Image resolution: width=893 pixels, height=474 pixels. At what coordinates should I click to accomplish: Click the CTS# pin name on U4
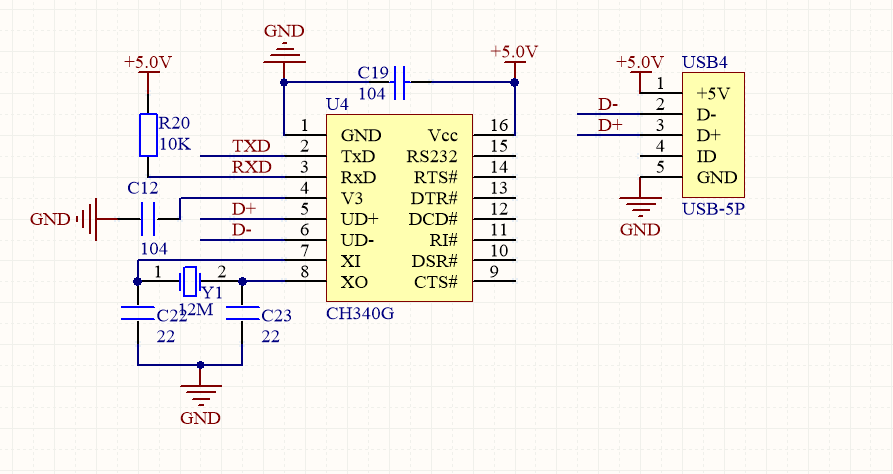pyautogui.click(x=436, y=283)
